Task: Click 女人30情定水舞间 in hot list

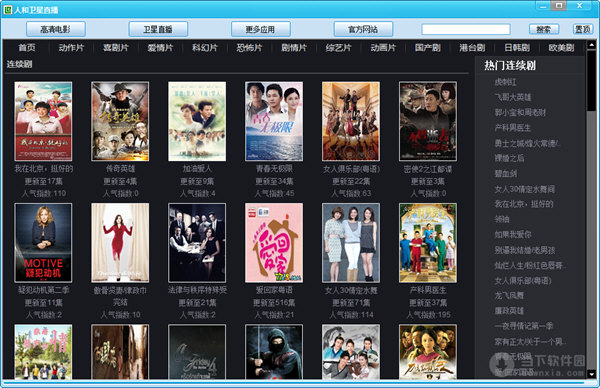Action: (x=524, y=189)
